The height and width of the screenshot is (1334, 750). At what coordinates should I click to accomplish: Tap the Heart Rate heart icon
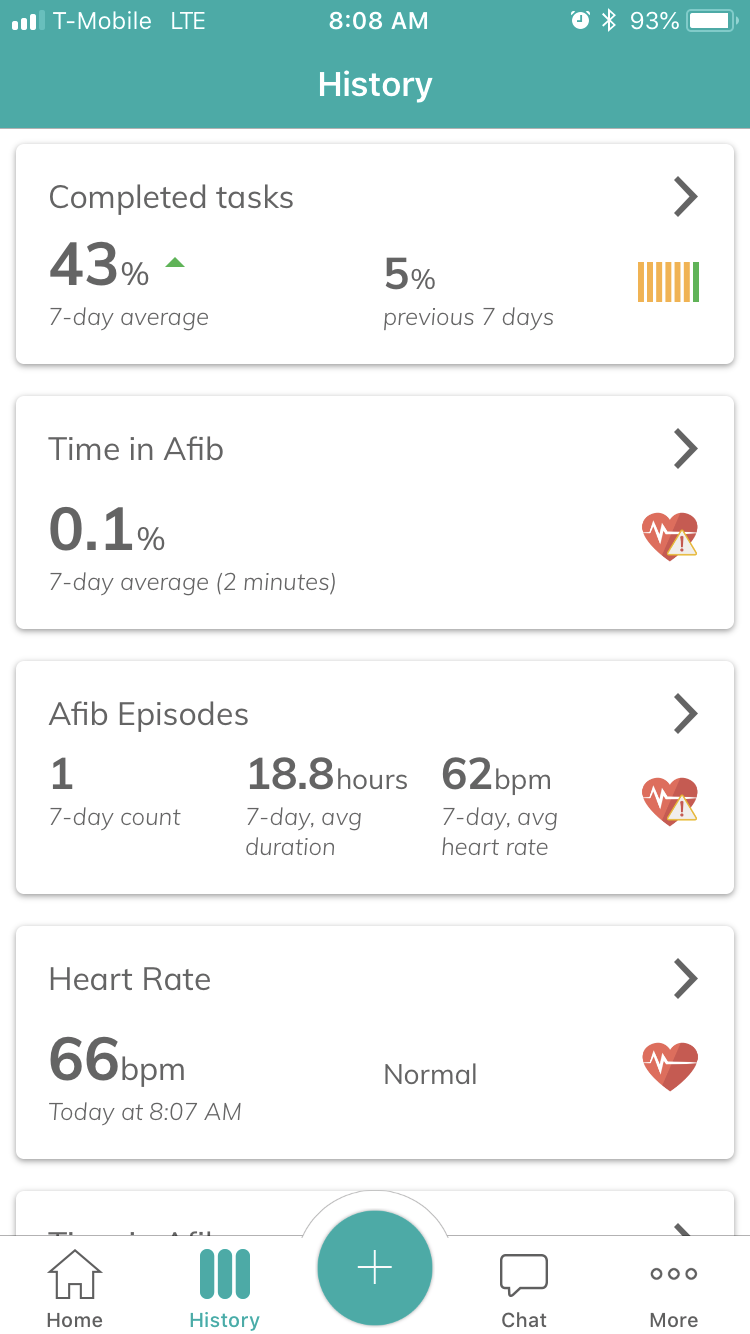point(669,1066)
